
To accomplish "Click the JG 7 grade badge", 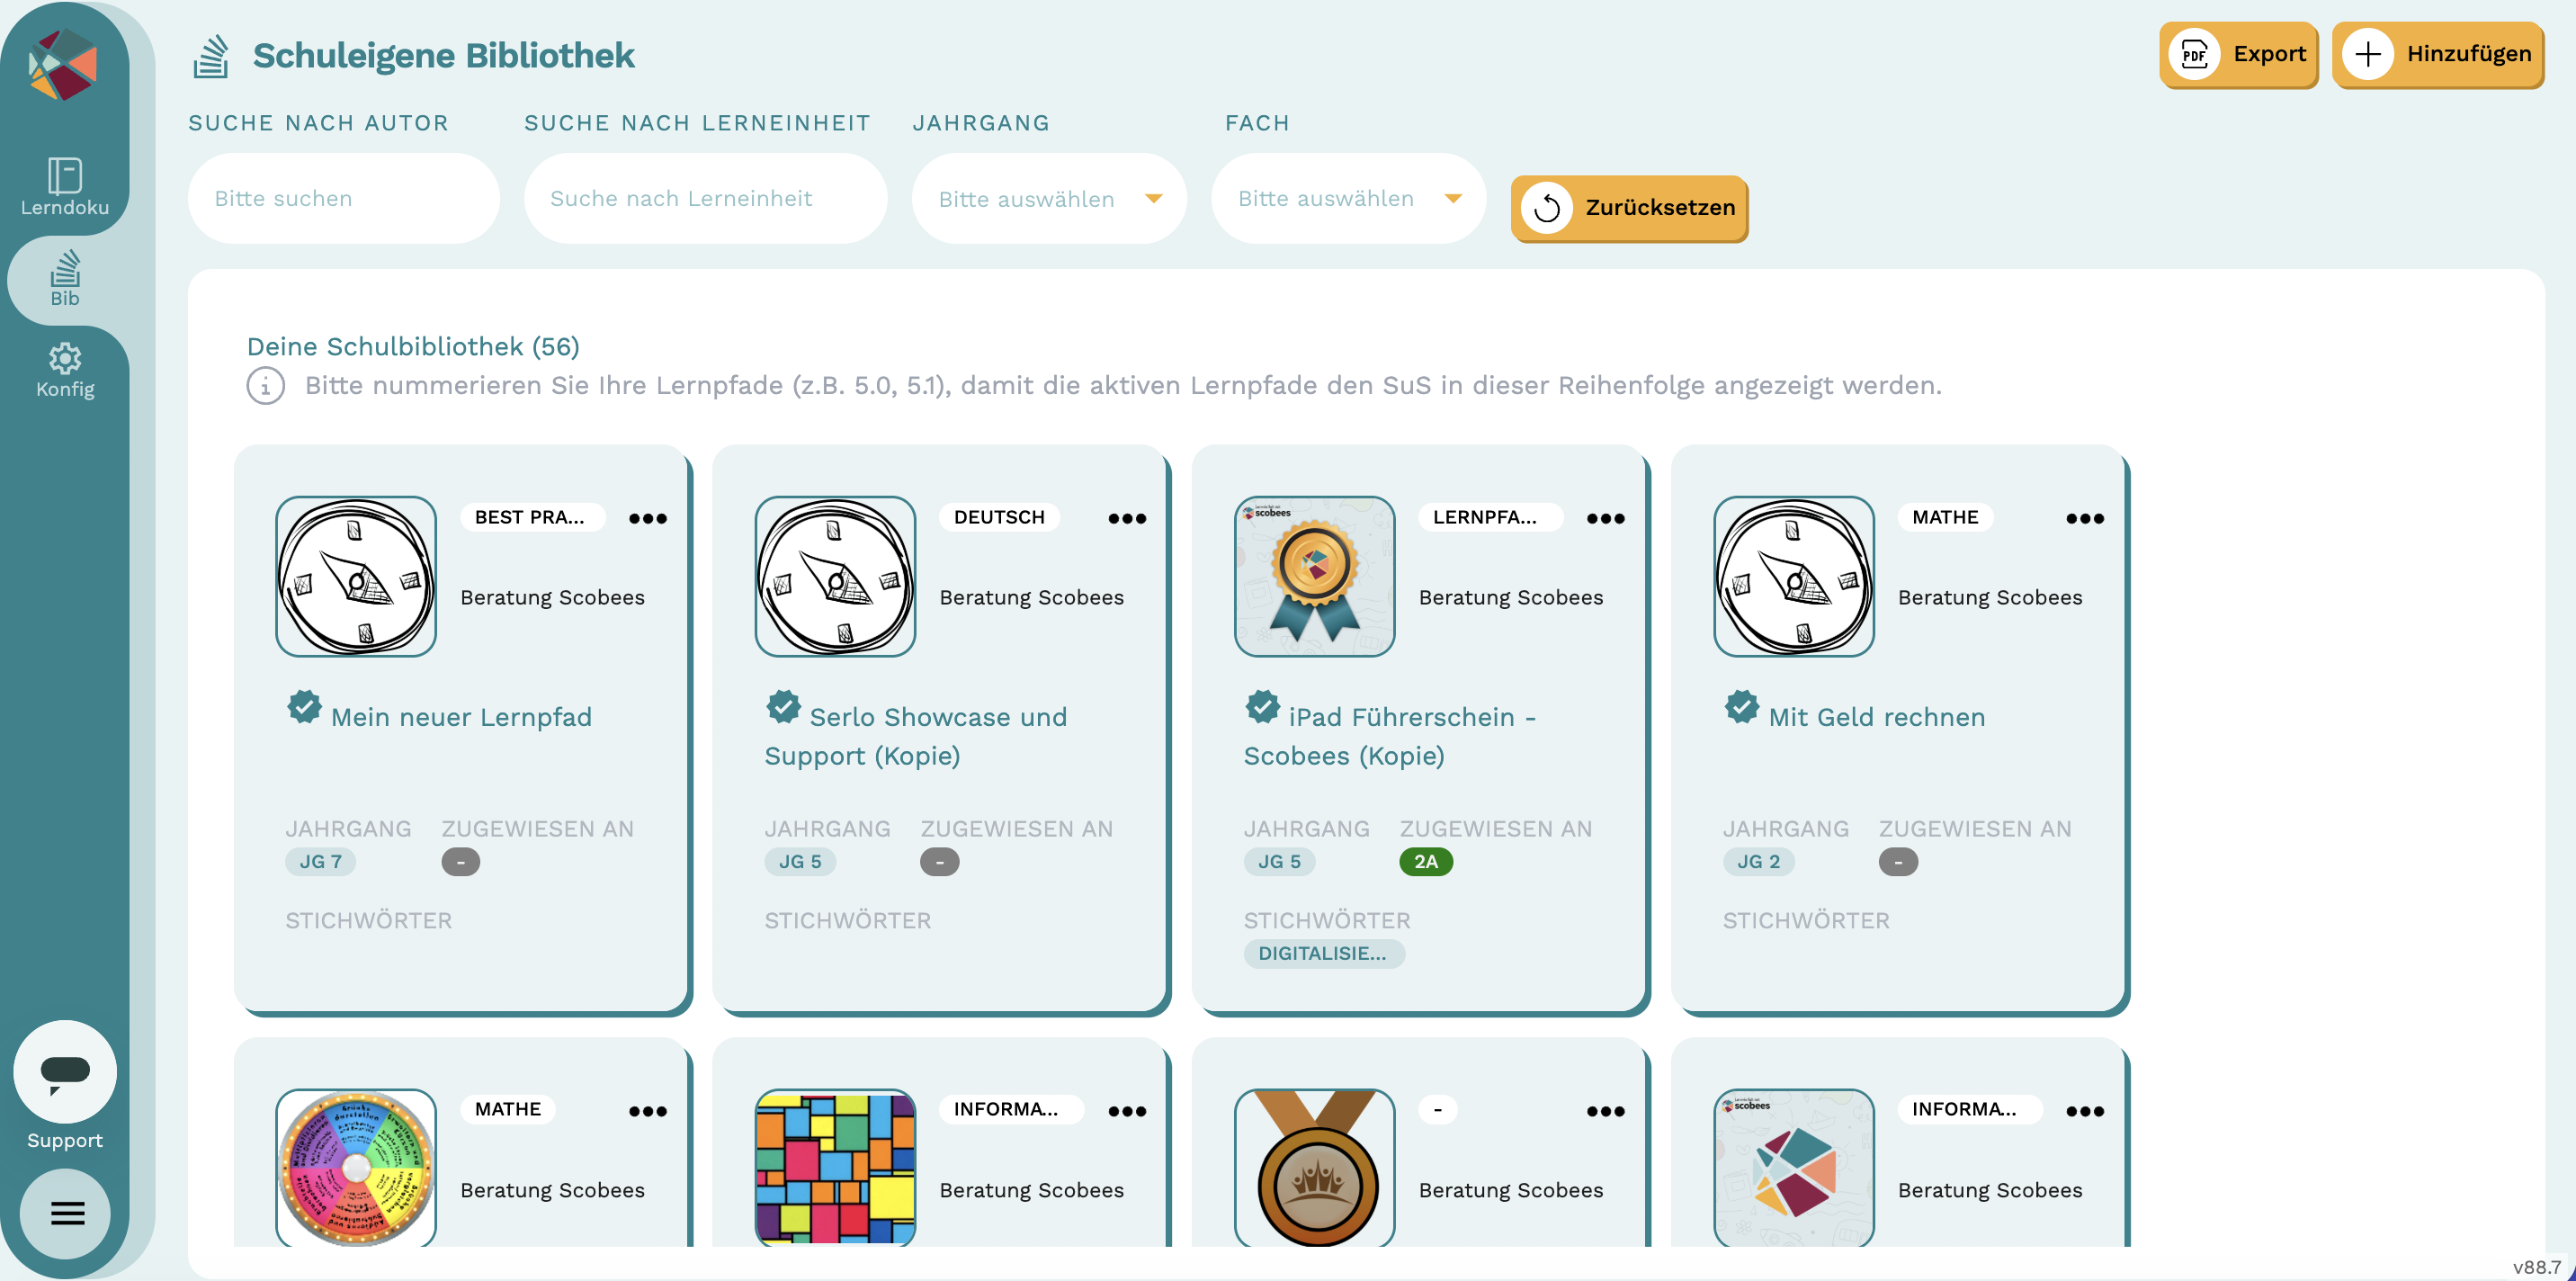I will click(320, 862).
